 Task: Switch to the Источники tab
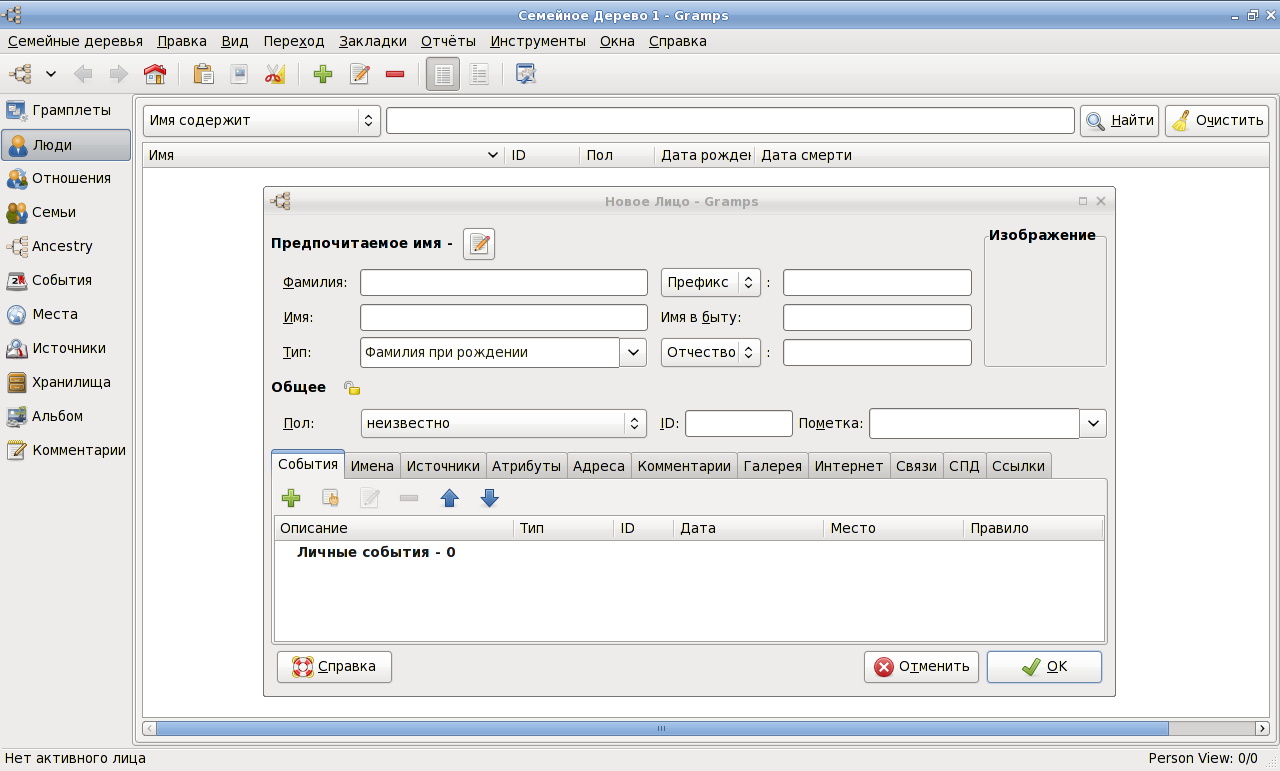(x=443, y=466)
